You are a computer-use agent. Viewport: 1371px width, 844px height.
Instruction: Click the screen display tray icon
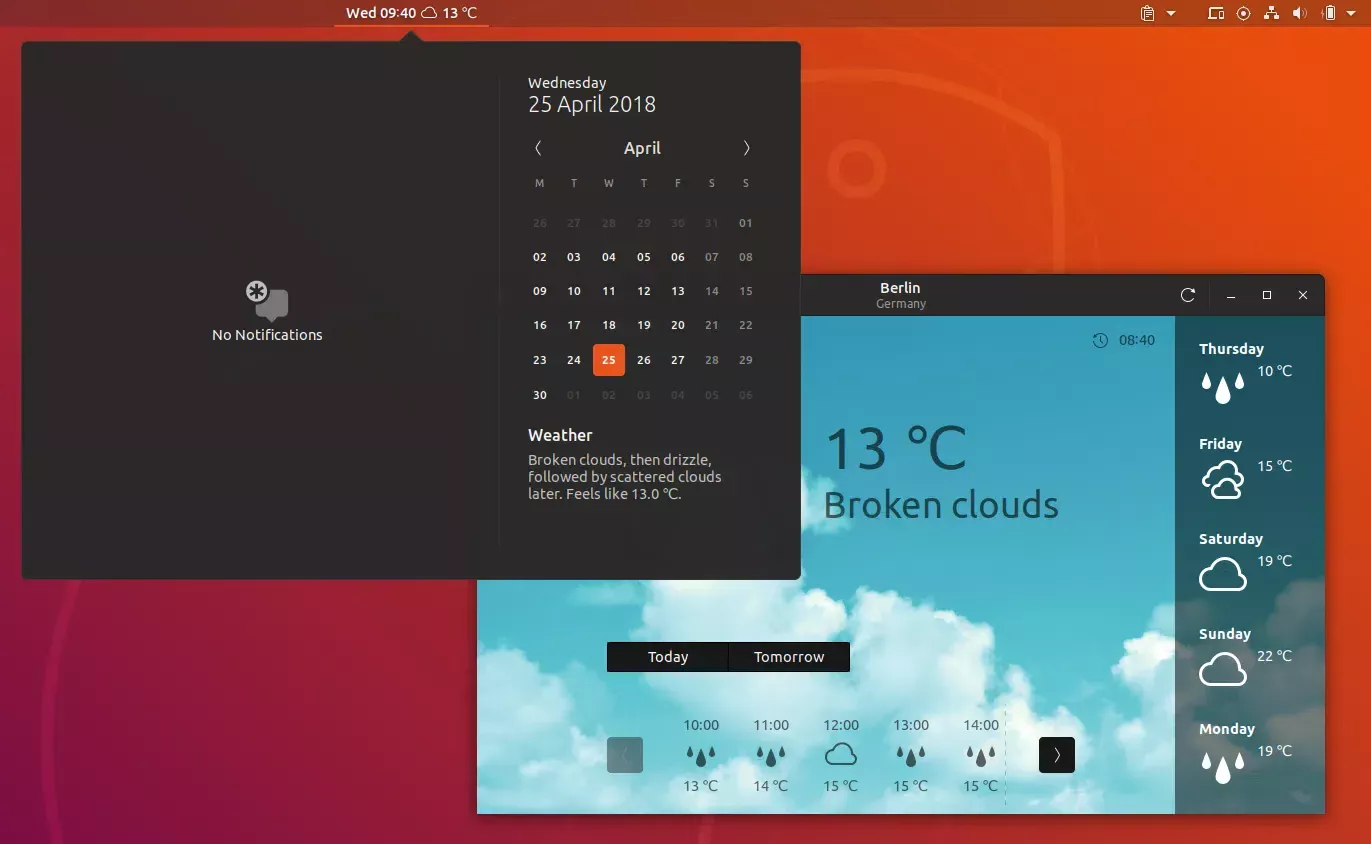coord(1216,13)
